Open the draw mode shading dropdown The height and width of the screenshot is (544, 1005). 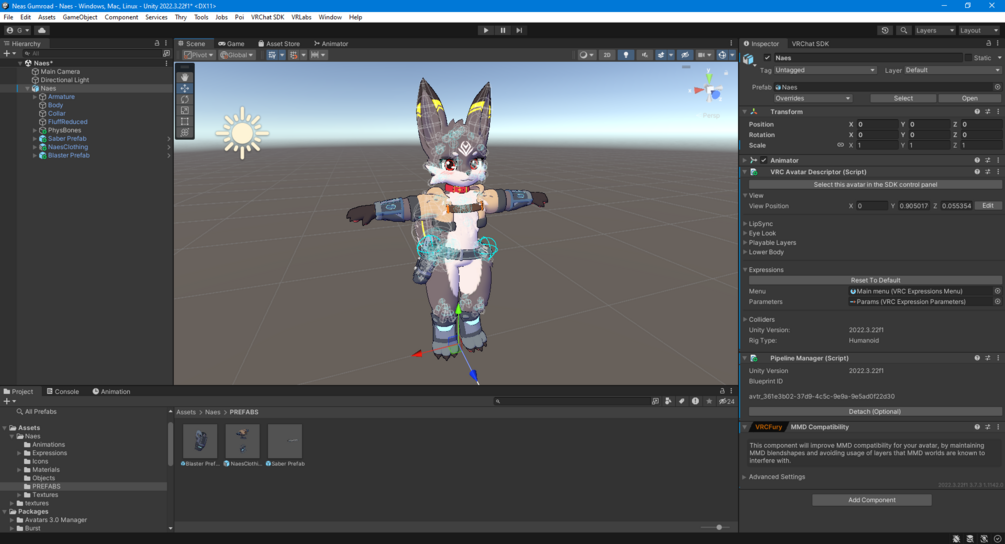(586, 55)
